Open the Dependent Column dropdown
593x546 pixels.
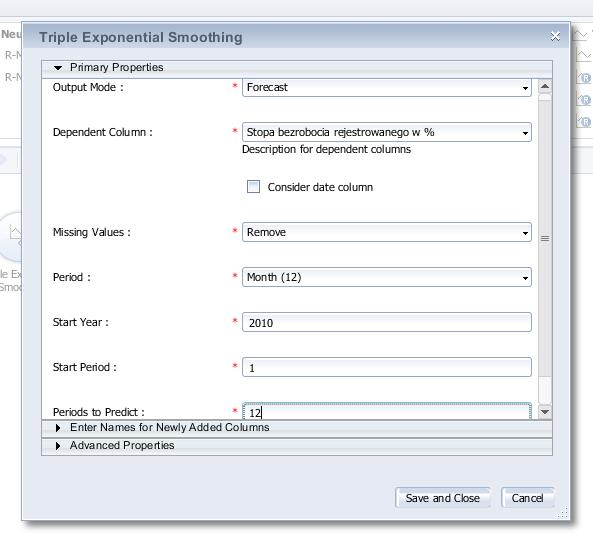(x=387, y=132)
